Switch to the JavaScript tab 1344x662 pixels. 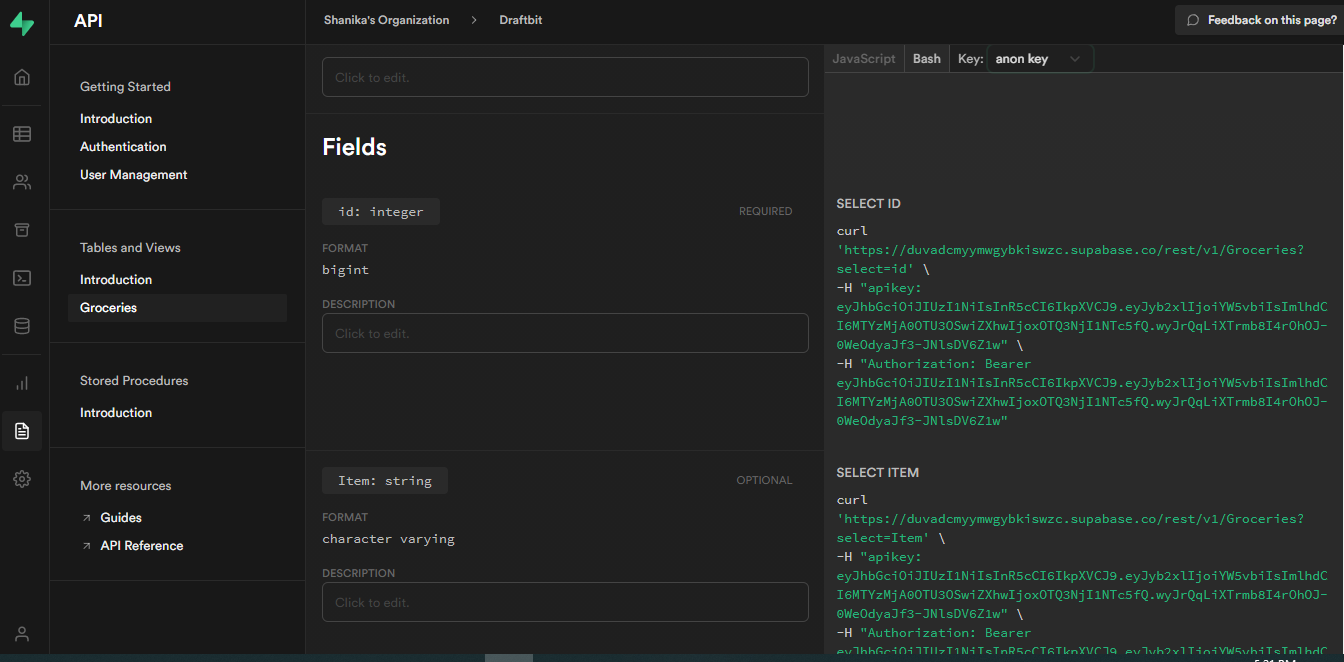[863, 58]
